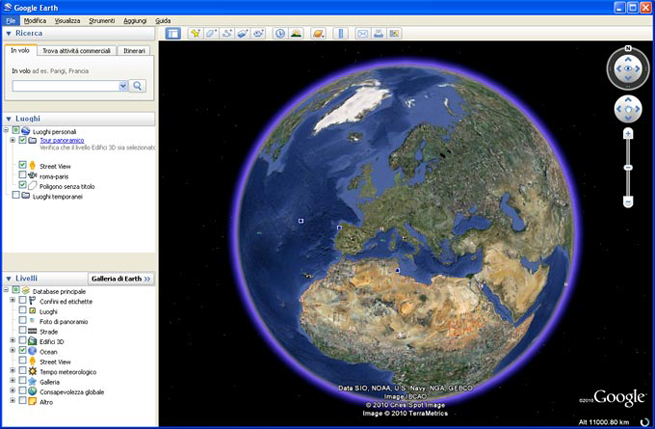This screenshot has width=655, height=429.
Task: Click the zoom out minus button
Action: 628,202
